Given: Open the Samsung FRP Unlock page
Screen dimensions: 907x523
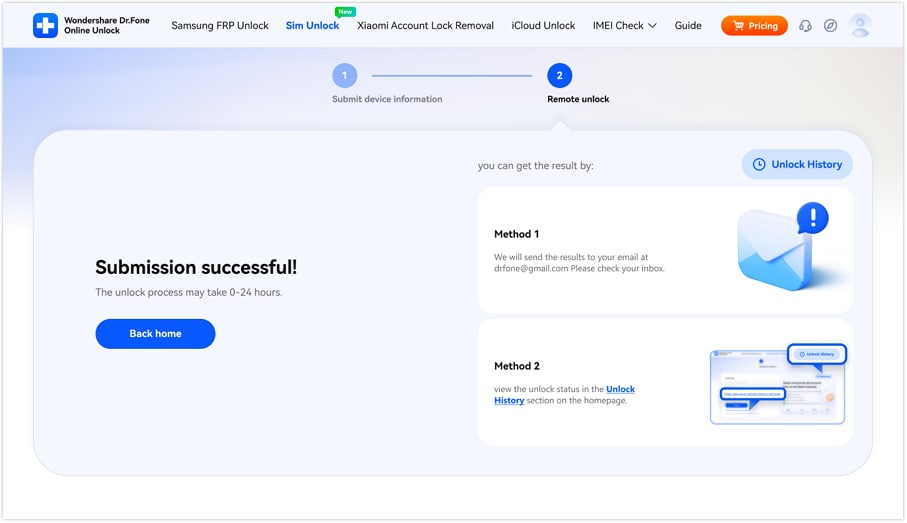Looking at the screenshot, I should (x=220, y=25).
